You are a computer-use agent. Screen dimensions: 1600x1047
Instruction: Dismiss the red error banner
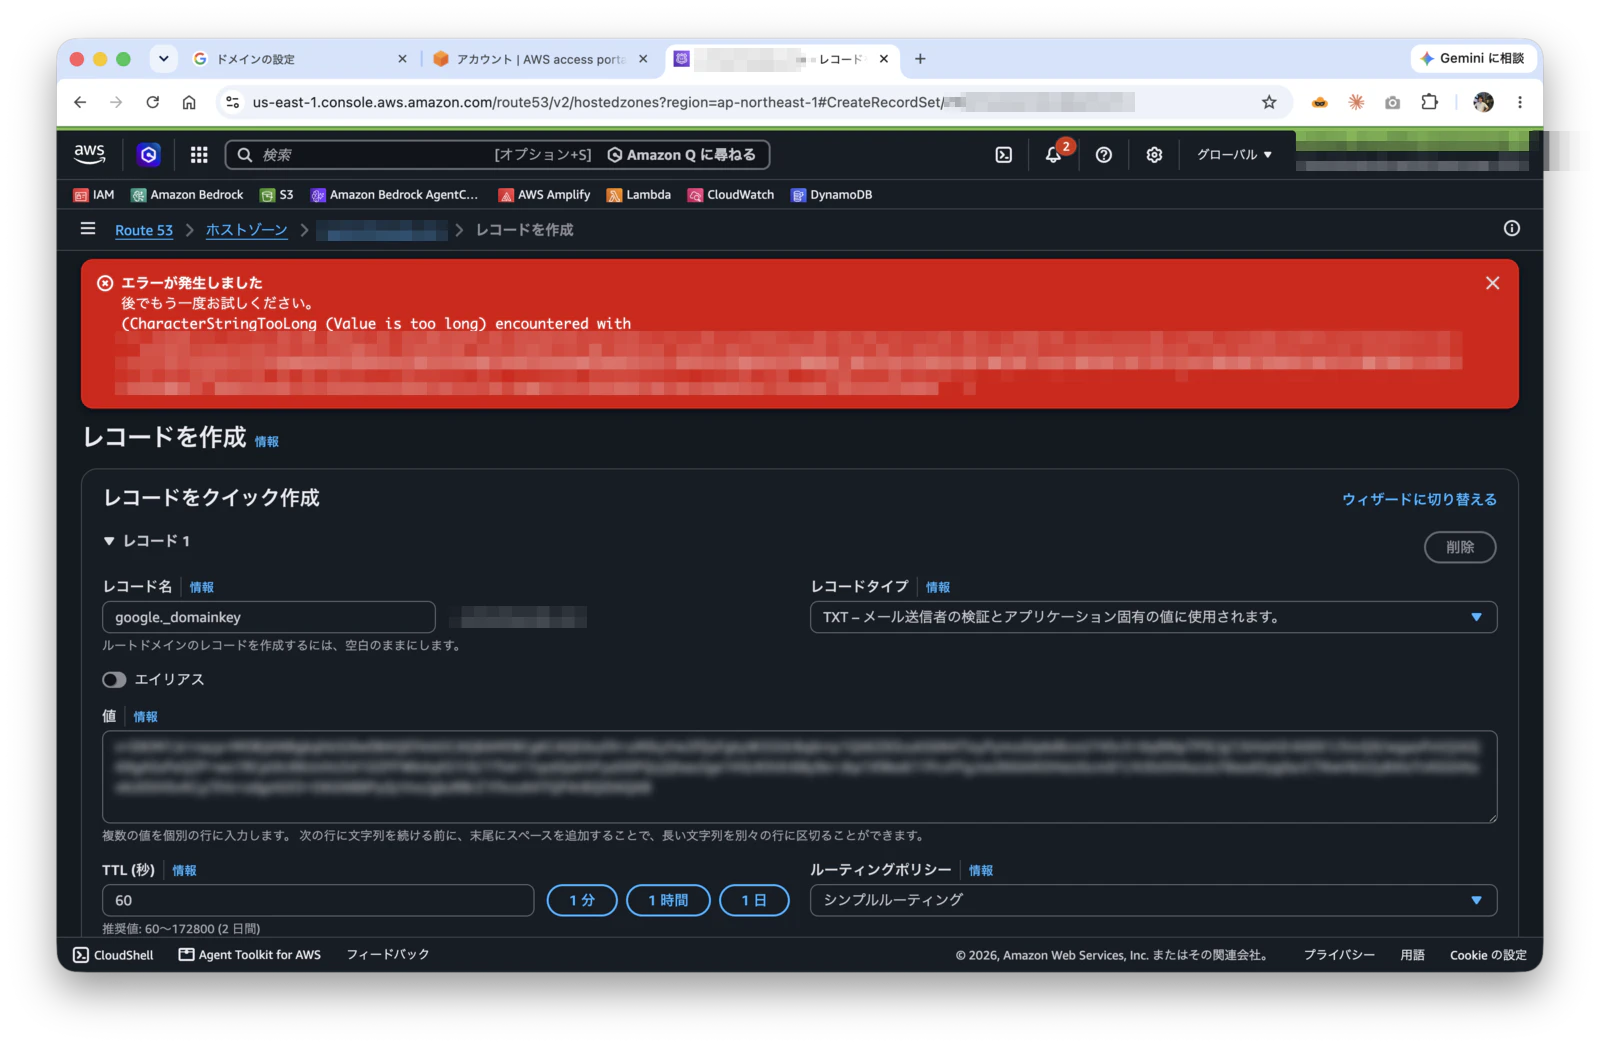[1492, 283]
